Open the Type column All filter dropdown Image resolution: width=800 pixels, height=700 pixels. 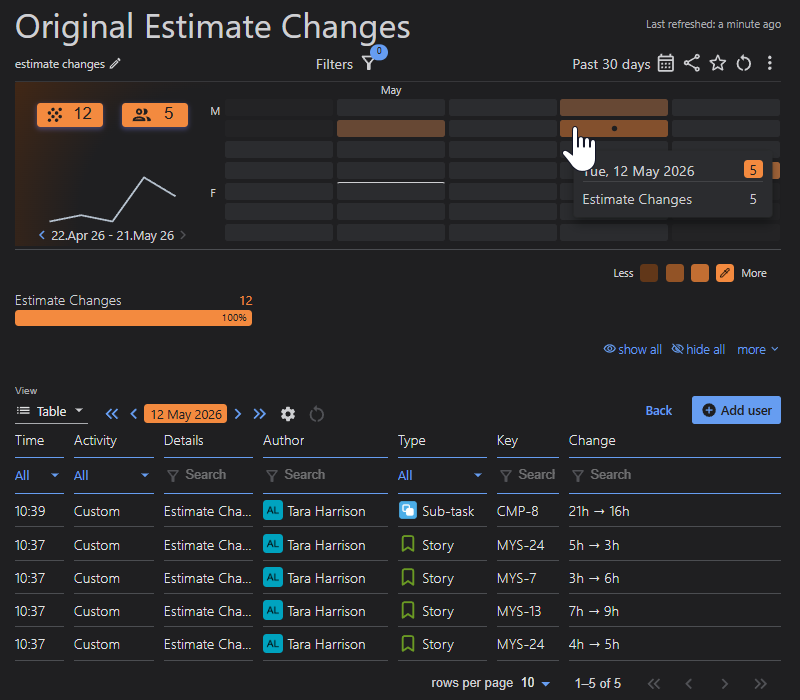[x=442, y=476]
